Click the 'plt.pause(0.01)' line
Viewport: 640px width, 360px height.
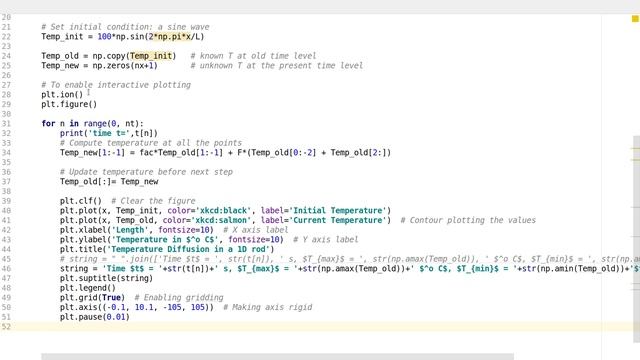pyautogui.click(x=95, y=317)
